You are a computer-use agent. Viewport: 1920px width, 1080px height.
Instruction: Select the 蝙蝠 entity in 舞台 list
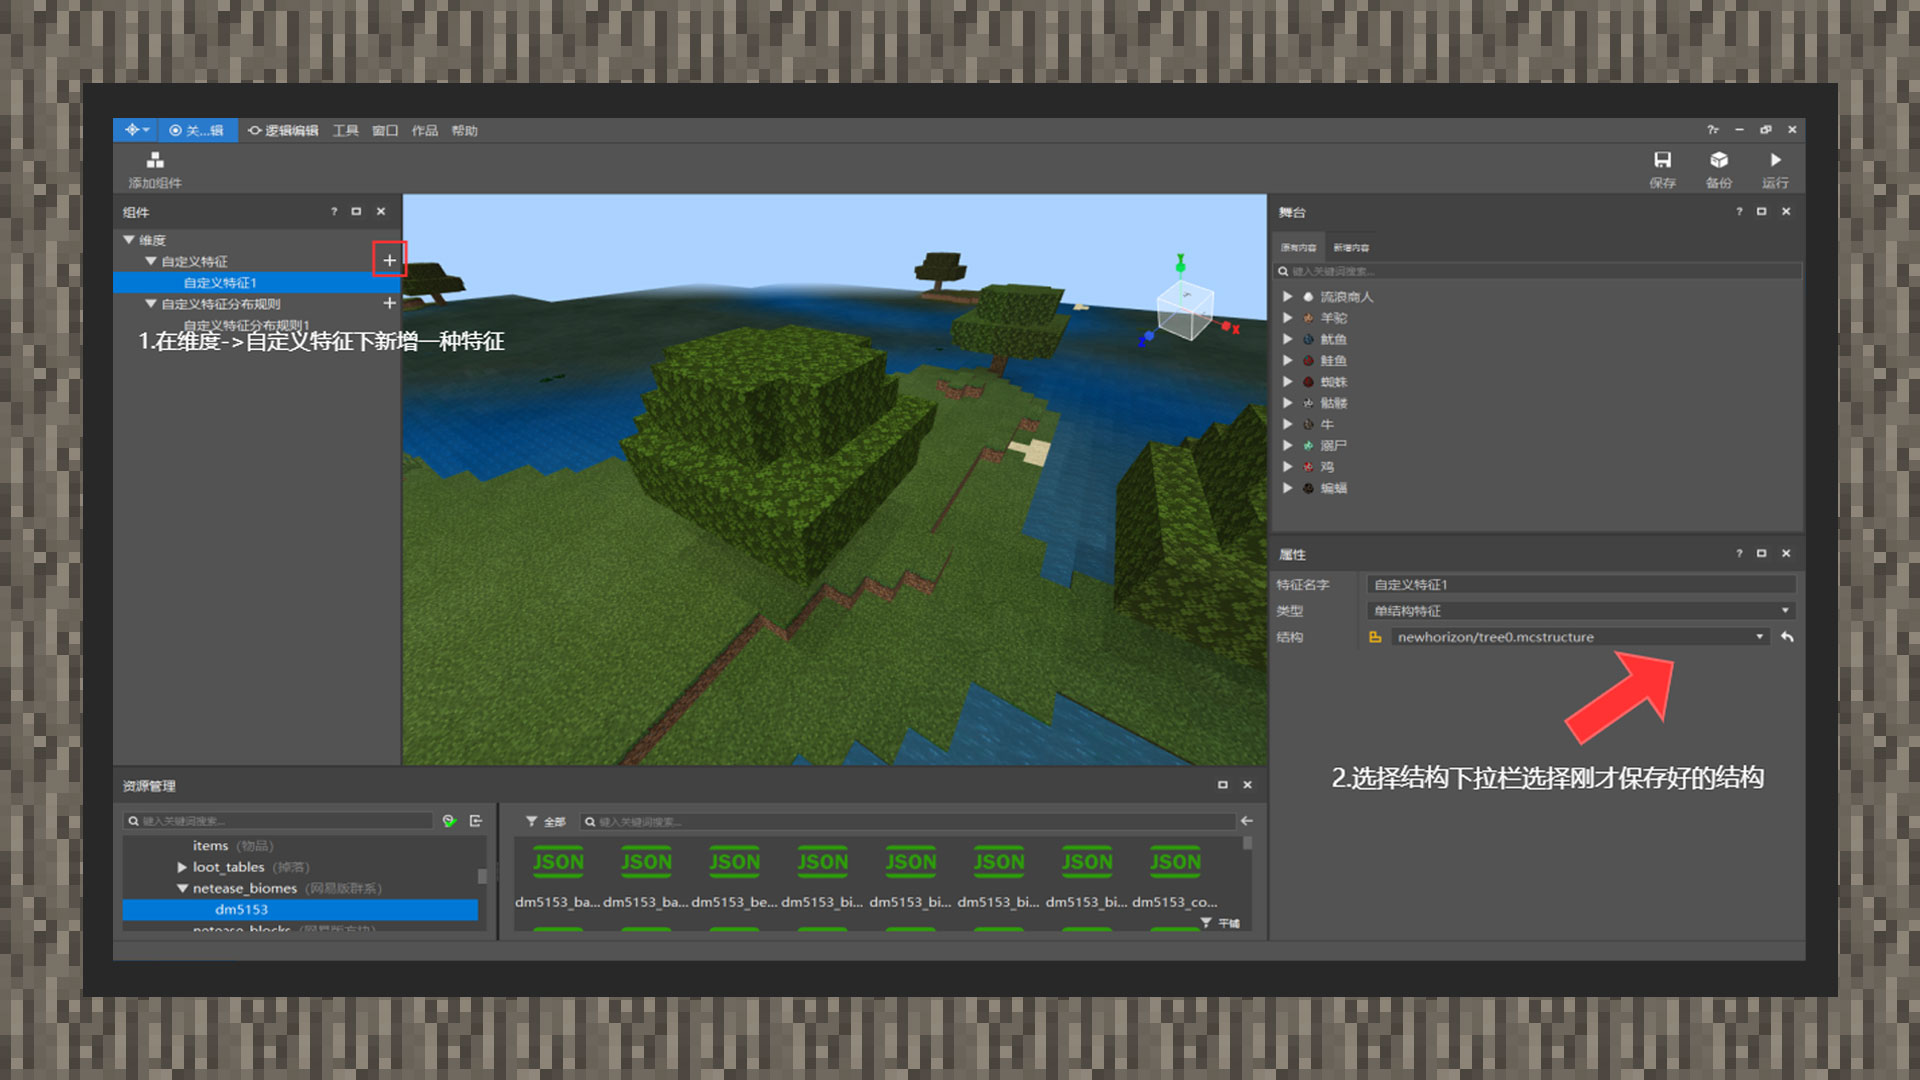pos(1333,488)
